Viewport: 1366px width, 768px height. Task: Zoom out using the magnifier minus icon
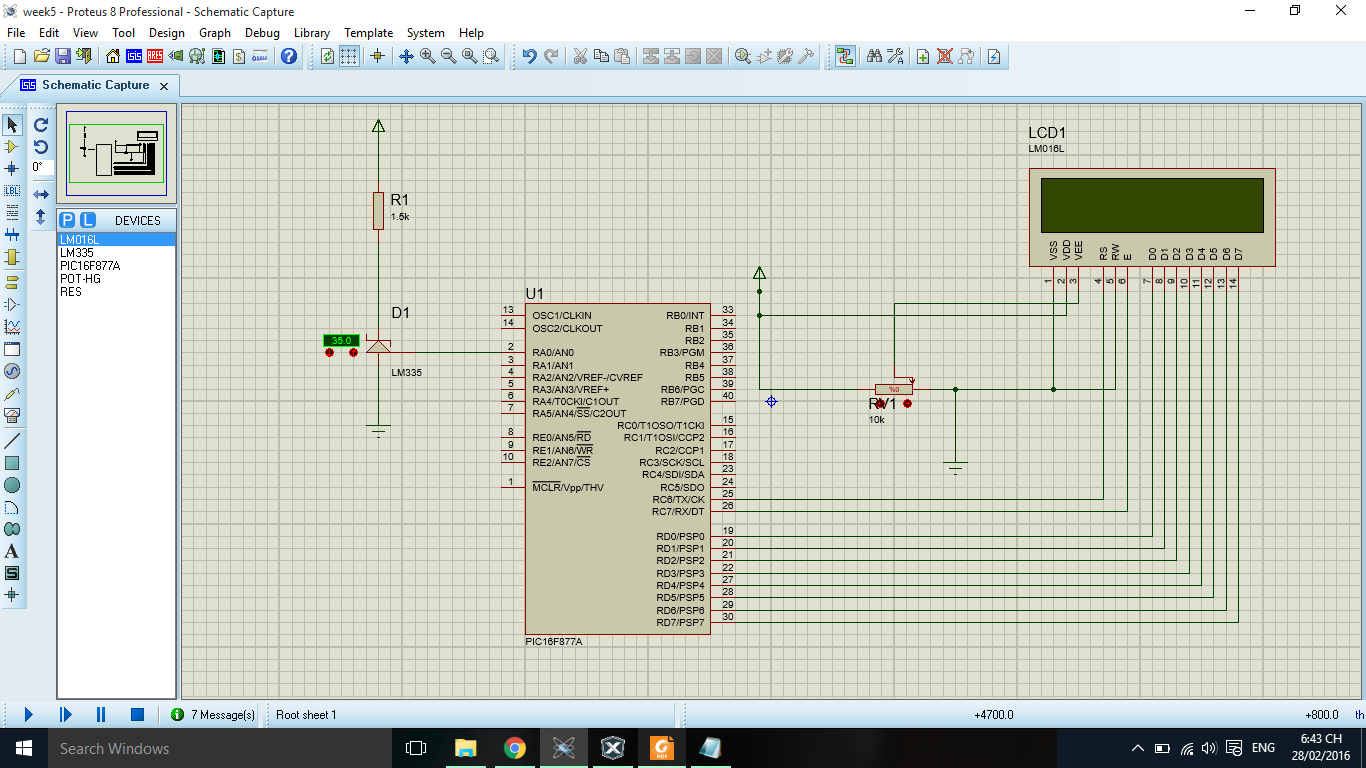448,56
